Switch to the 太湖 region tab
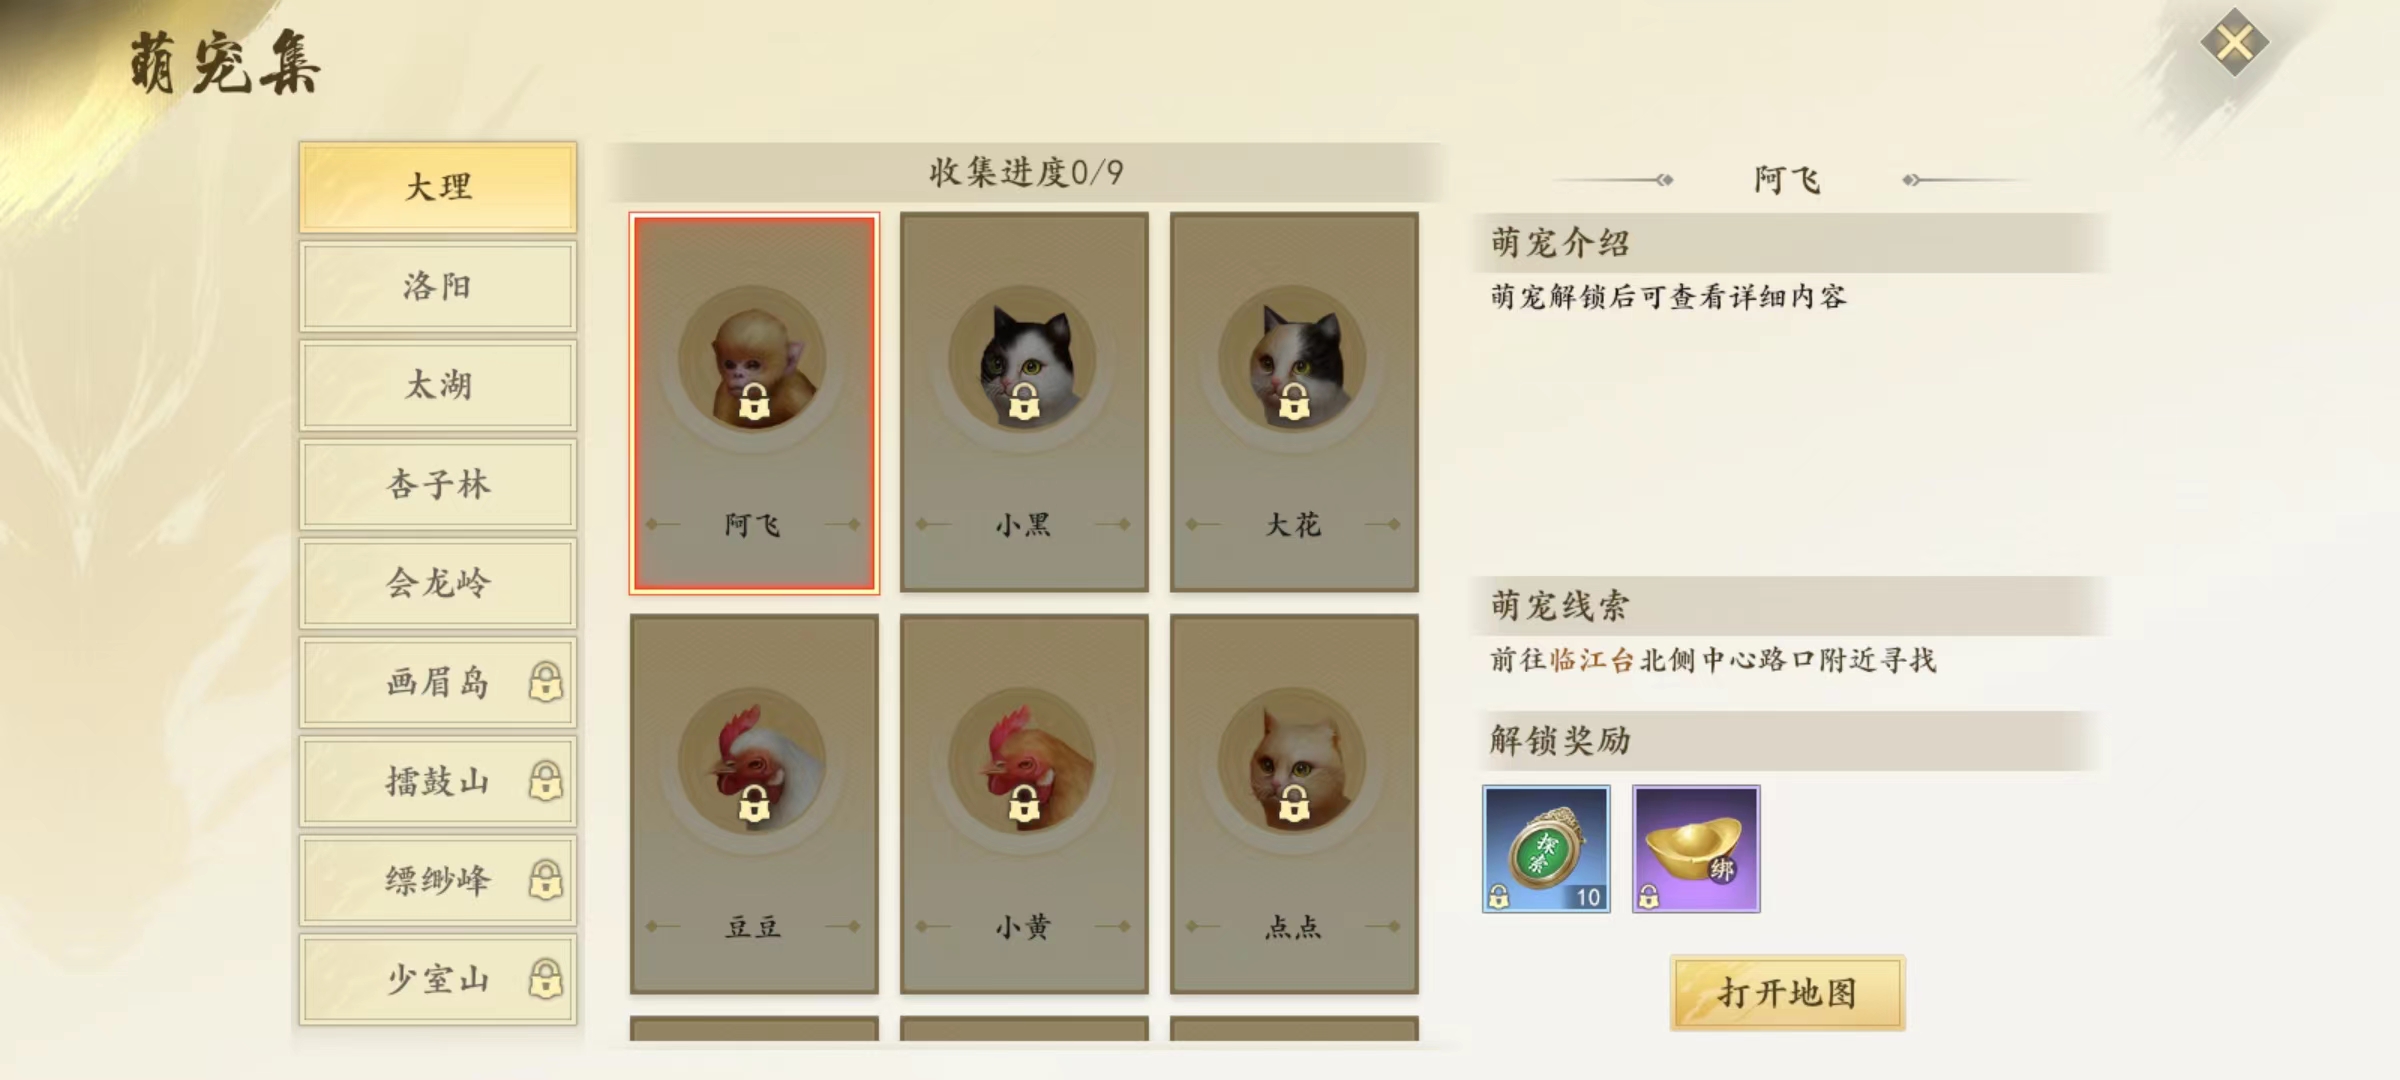This screenshot has width=2400, height=1080. [x=438, y=385]
